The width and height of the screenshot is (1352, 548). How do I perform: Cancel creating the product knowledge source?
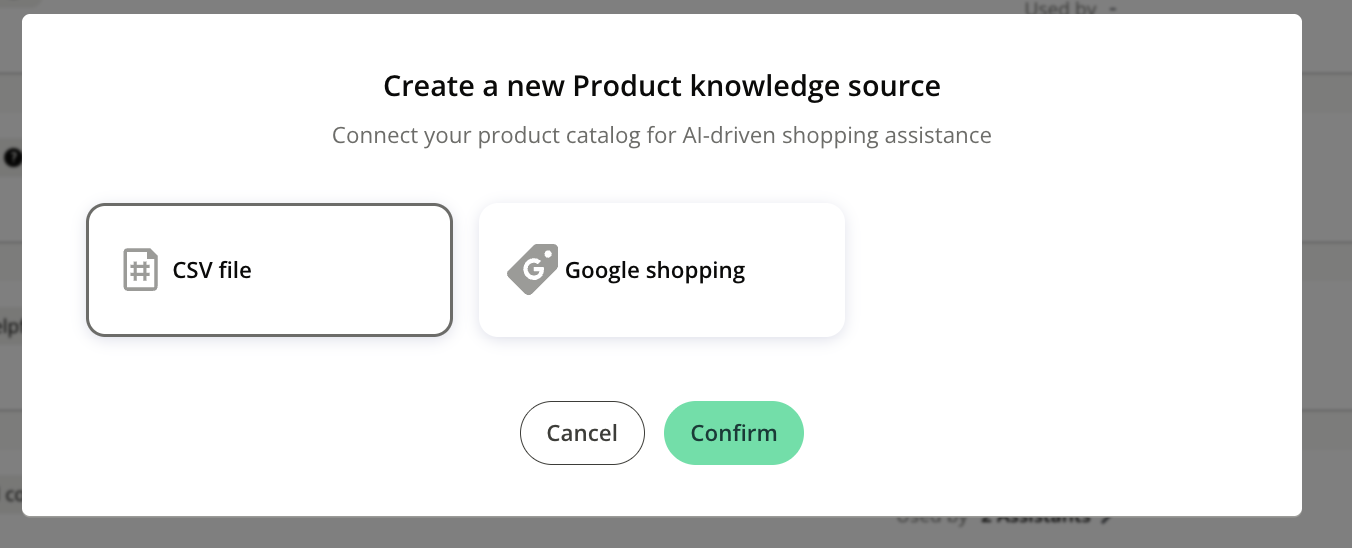click(x=582, y=433)
